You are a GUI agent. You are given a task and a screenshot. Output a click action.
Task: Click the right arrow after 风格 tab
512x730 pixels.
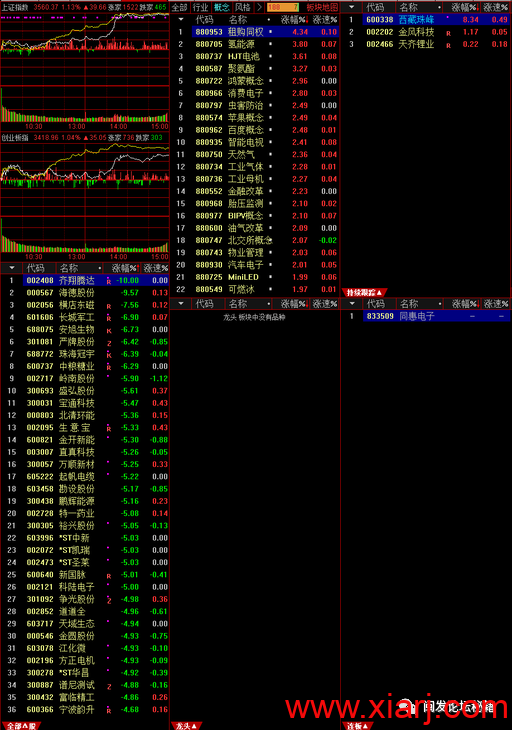(x=259, y=7)
